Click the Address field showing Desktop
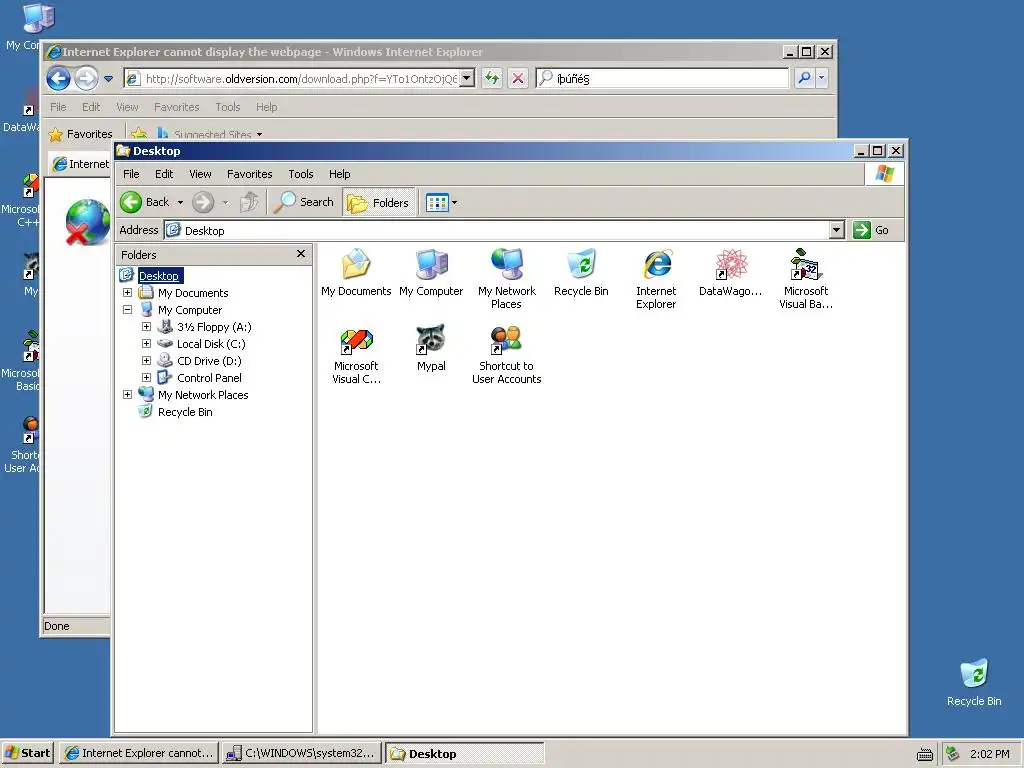 496,231
